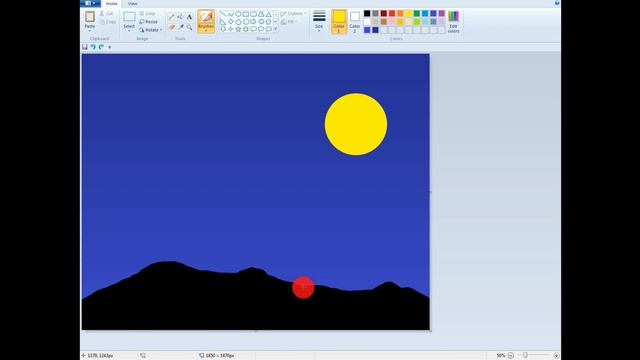Click Edit colors button
This screenshot has height=360, width=640.
(x=453, y=22)
